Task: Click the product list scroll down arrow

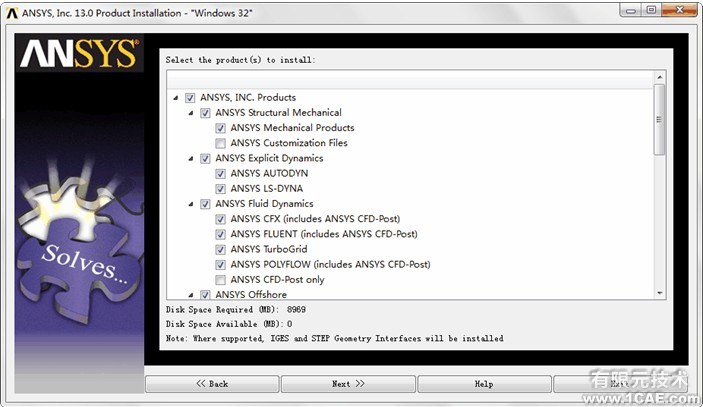Action: coord(660,293)
